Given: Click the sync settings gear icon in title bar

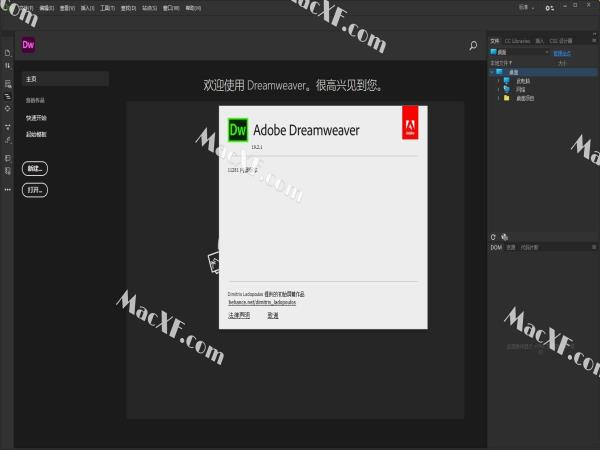Looking at the screenshot, I should (x=549, y=8).
